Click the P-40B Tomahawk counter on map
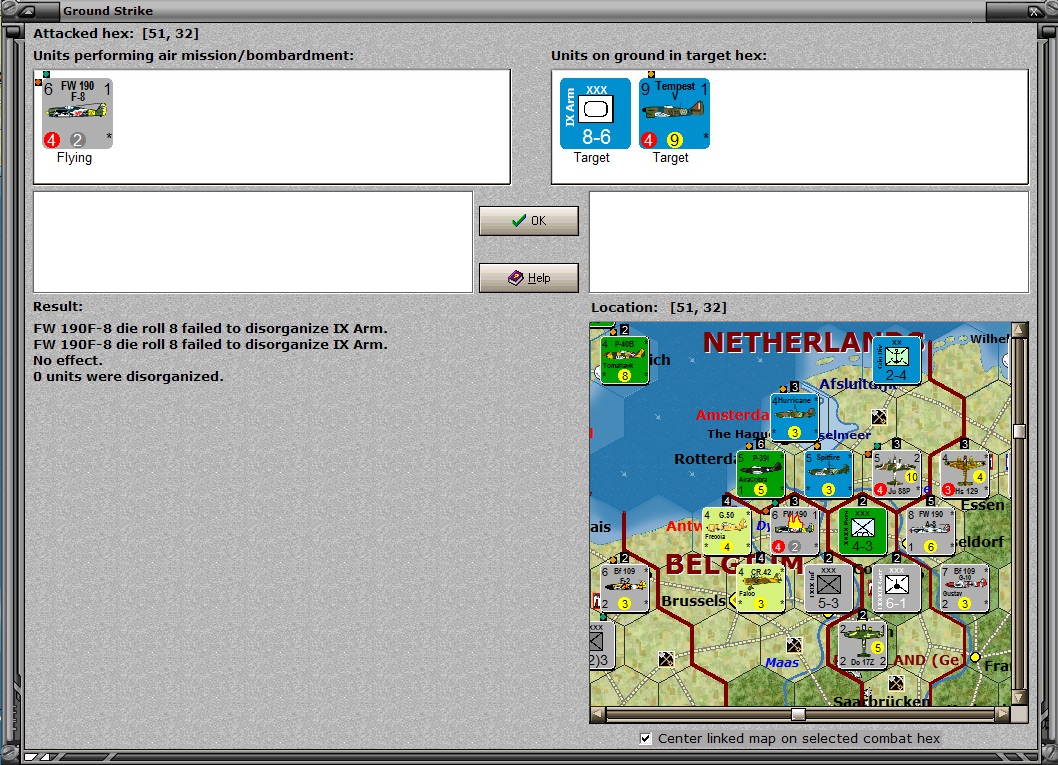This screenshot has height=765, width=1058. tap(624, 360)
